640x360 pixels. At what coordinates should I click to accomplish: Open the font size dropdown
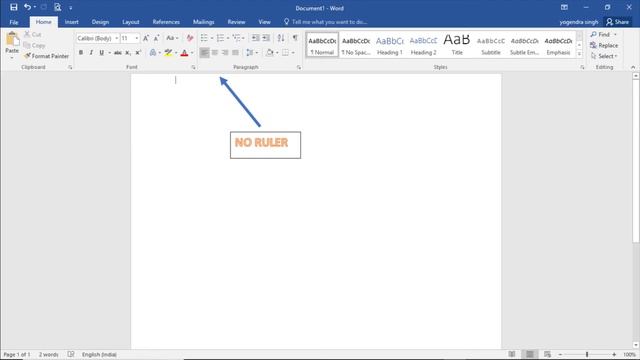click(137, 38)
